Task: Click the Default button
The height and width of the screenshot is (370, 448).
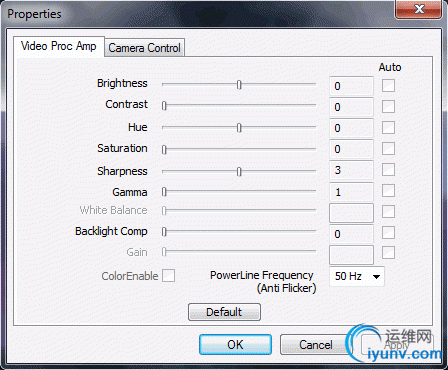Action: pos(224,312)
